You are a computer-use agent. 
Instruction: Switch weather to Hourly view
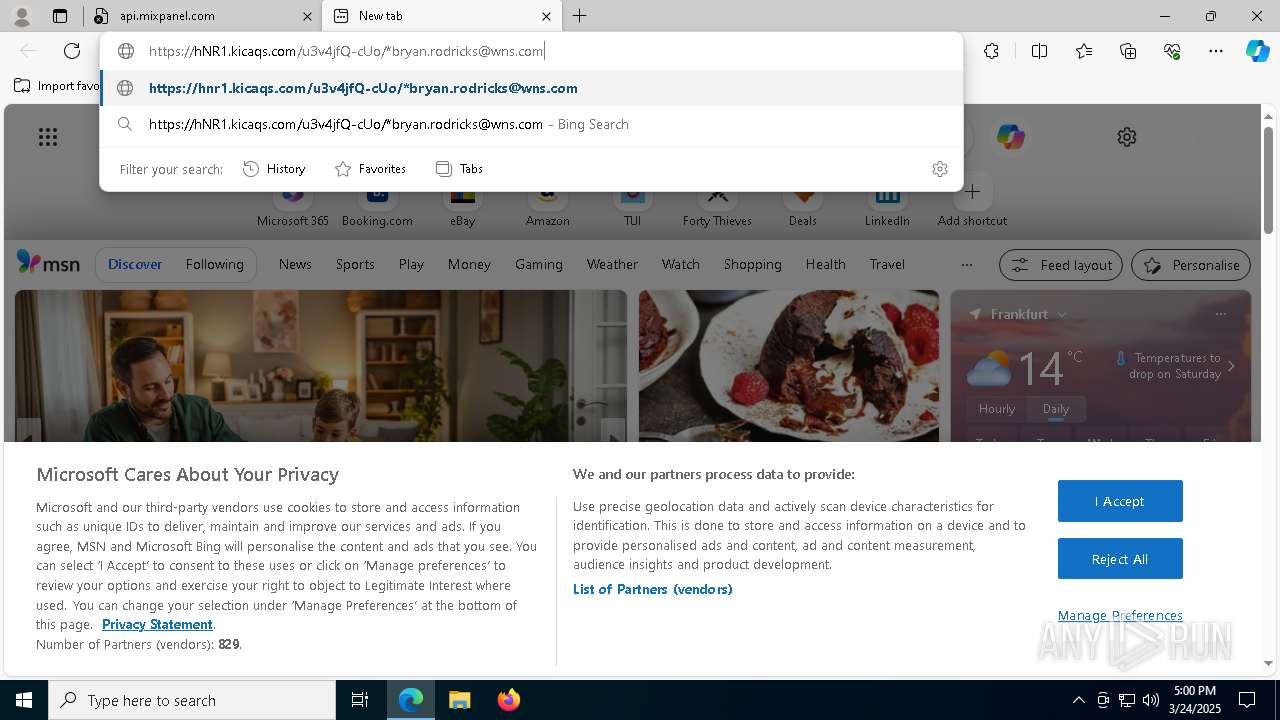996,409
